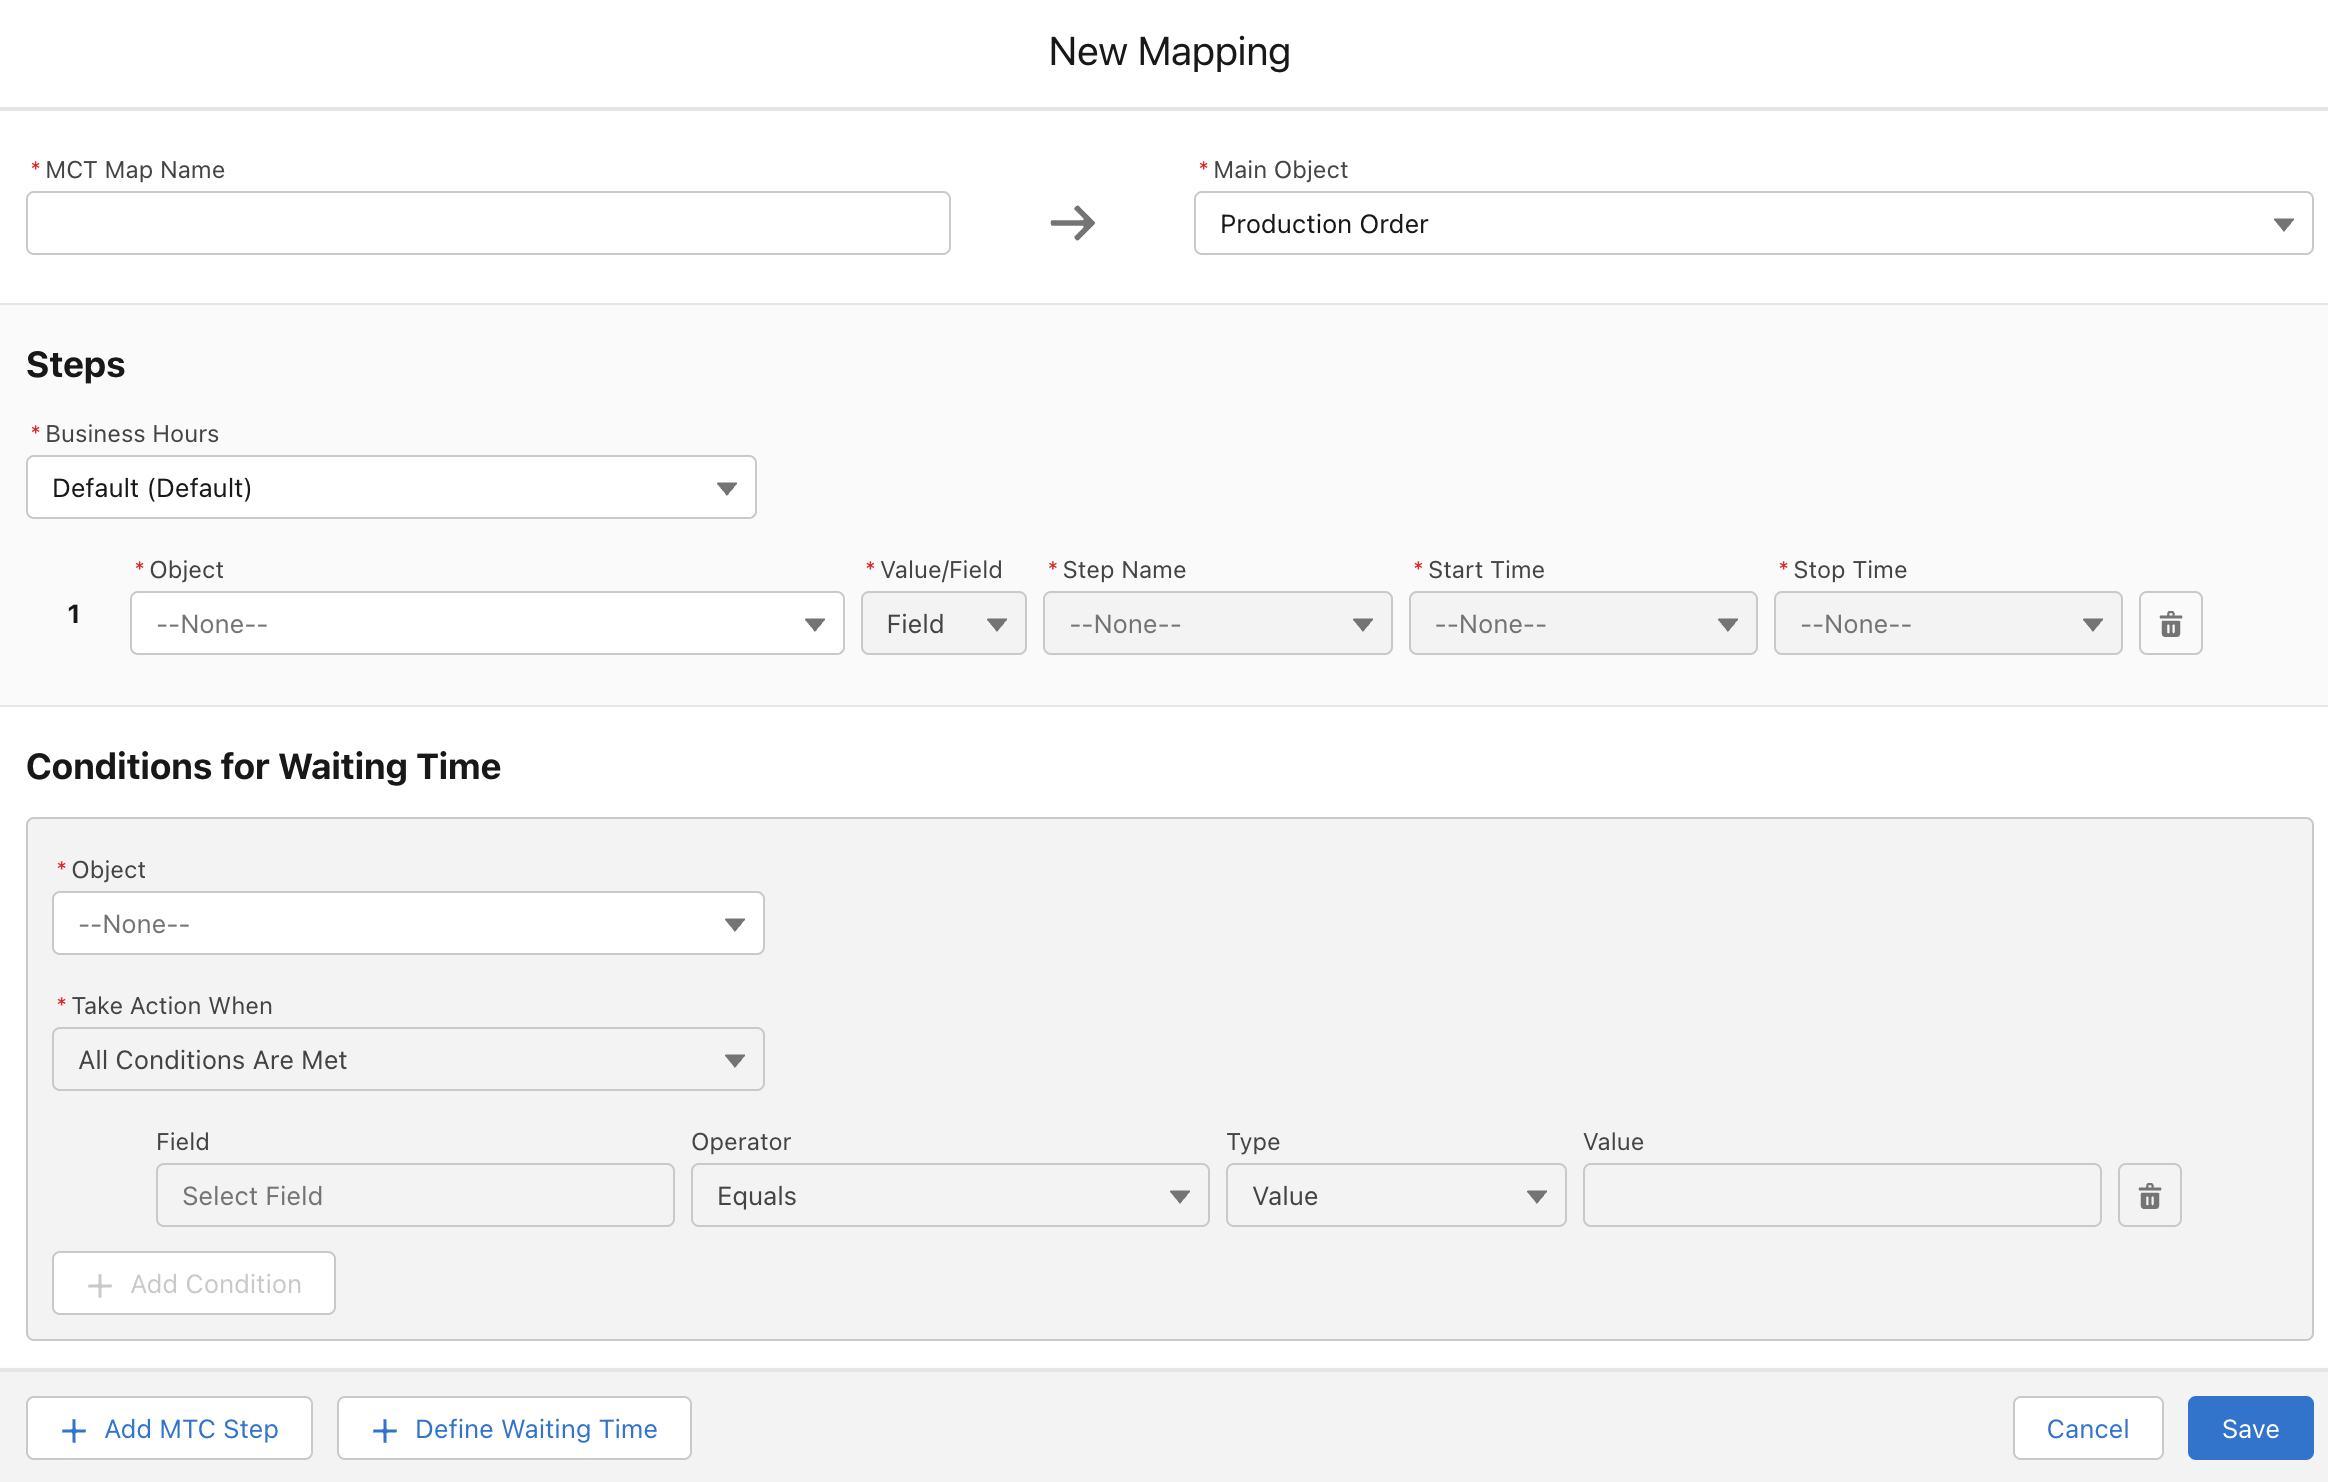The height and width of the screenshot is (1482, 2328).
Task: Open Take Action When dropdown
Action: coord(408,1060)
